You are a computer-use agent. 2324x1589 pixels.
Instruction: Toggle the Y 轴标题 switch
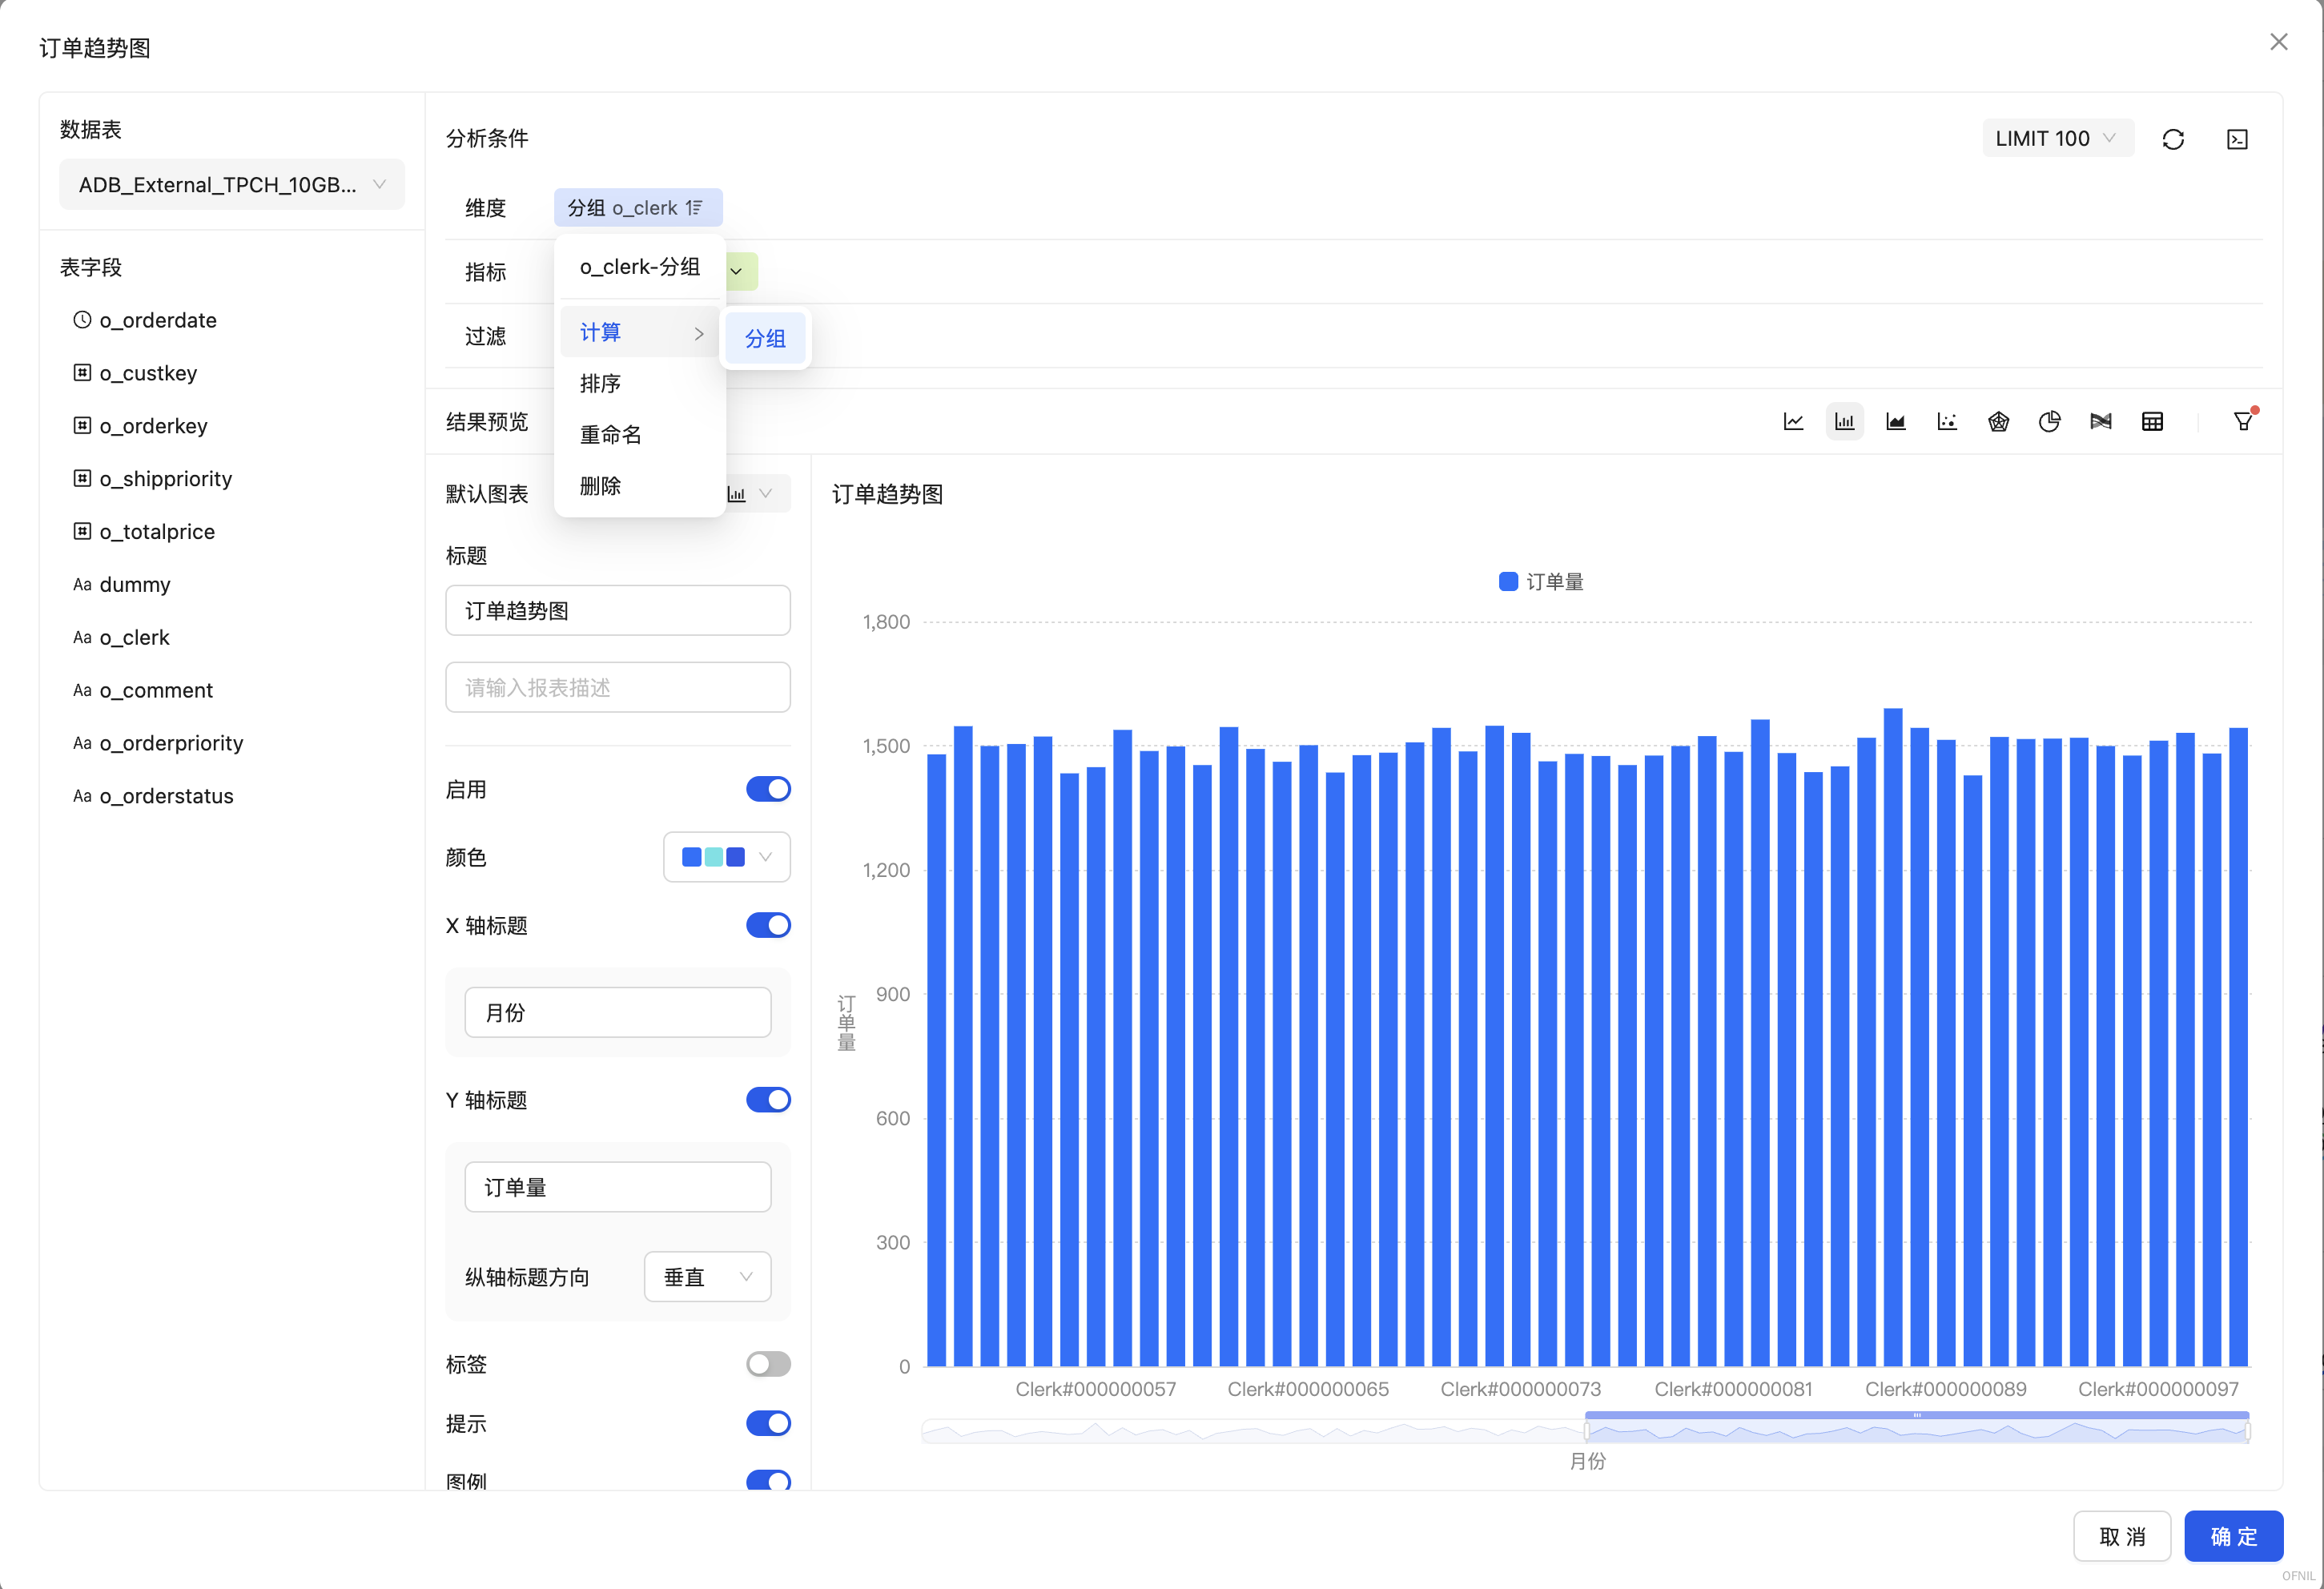[x=768, y=1100]
